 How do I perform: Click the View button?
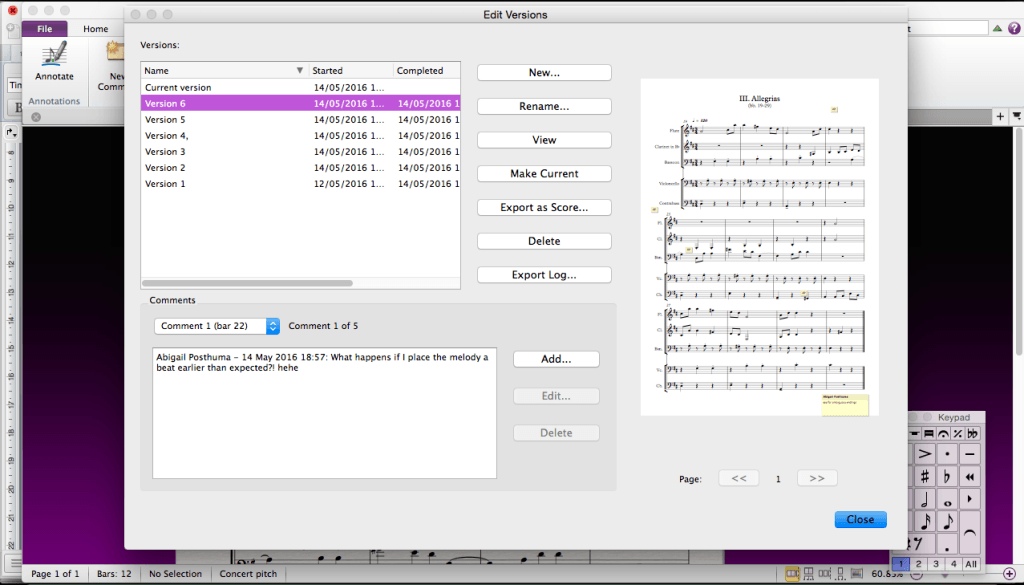coord(544,140)
